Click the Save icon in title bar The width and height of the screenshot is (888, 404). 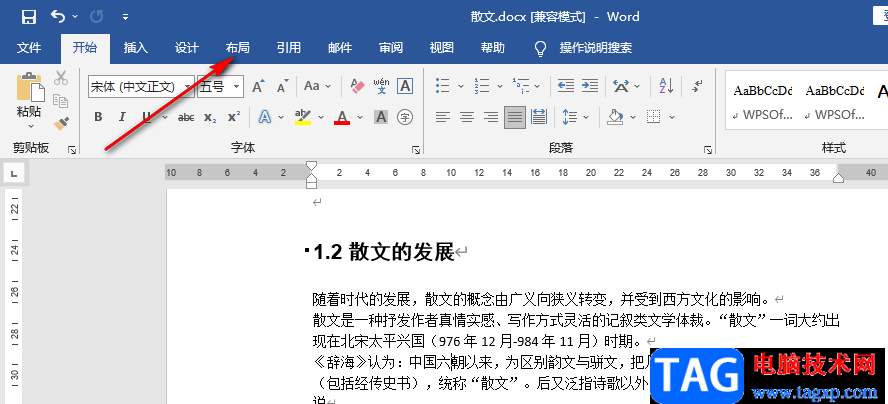[28, 17]
